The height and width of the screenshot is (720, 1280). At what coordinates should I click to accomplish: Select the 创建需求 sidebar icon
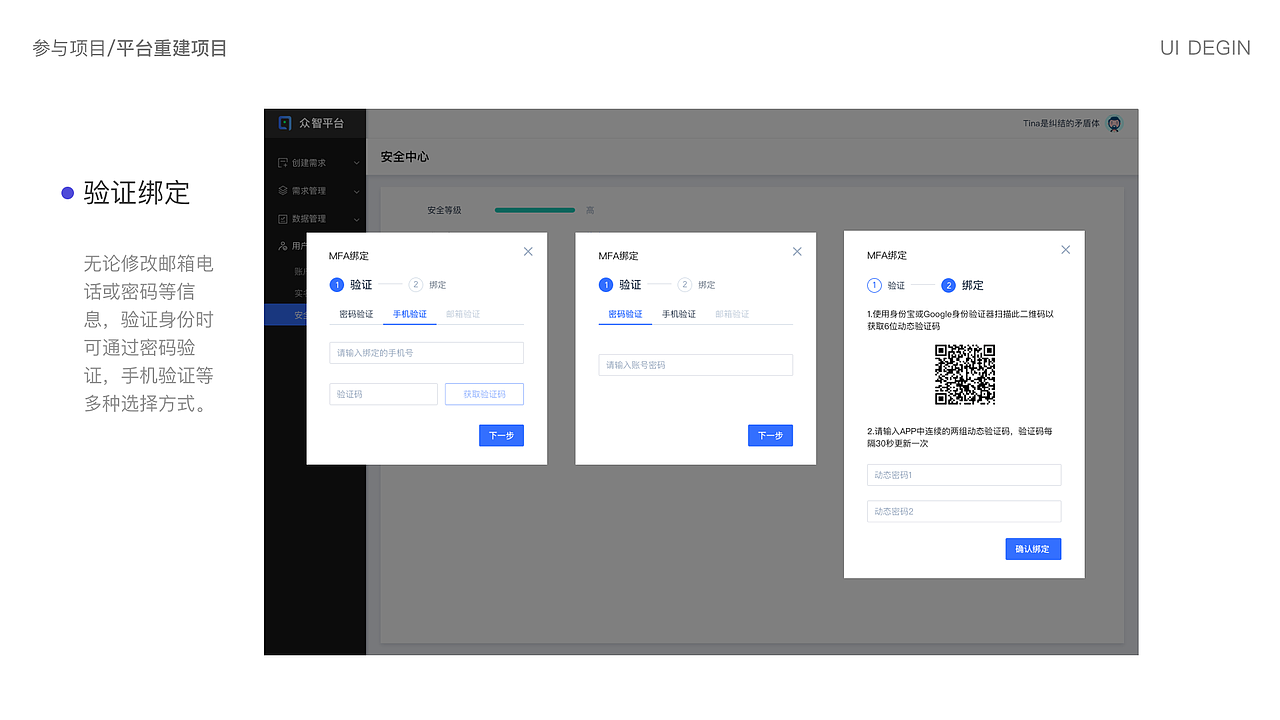pyautogui.click(x=284, y=163)
